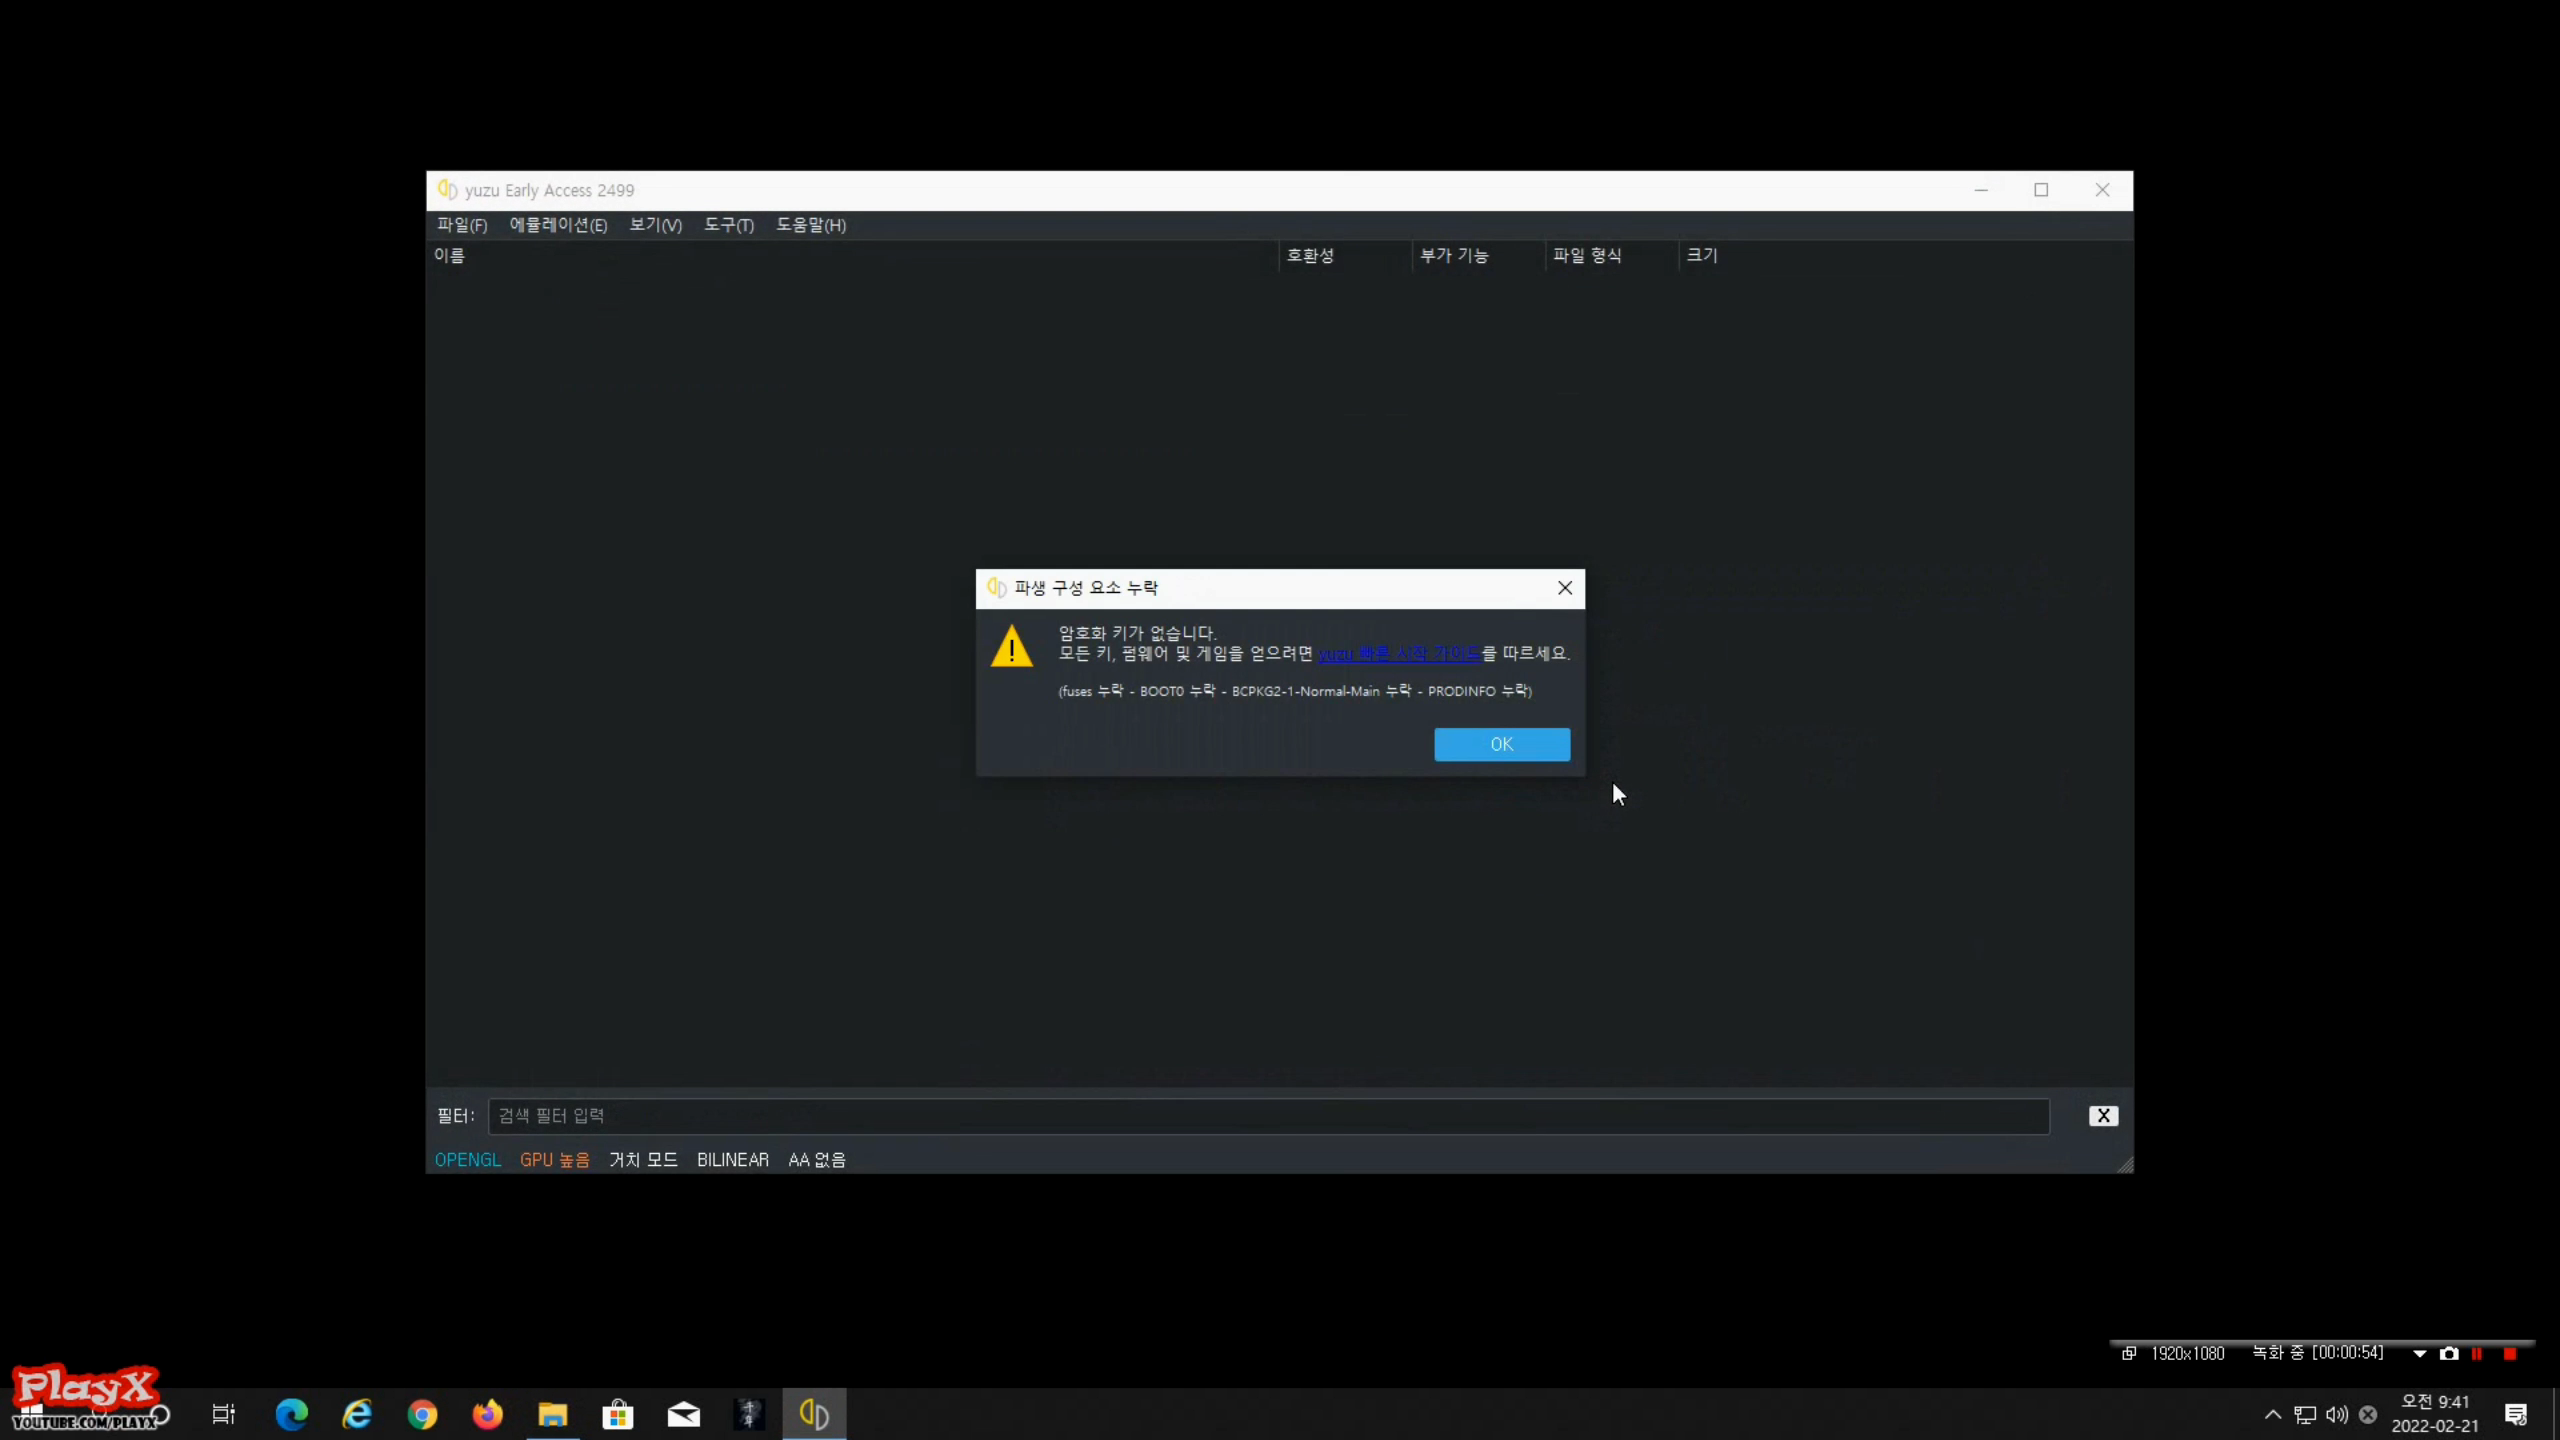Toggle 거치 모드 docked mode
The image size is (2560, 1440).
tap(643, 1159)
